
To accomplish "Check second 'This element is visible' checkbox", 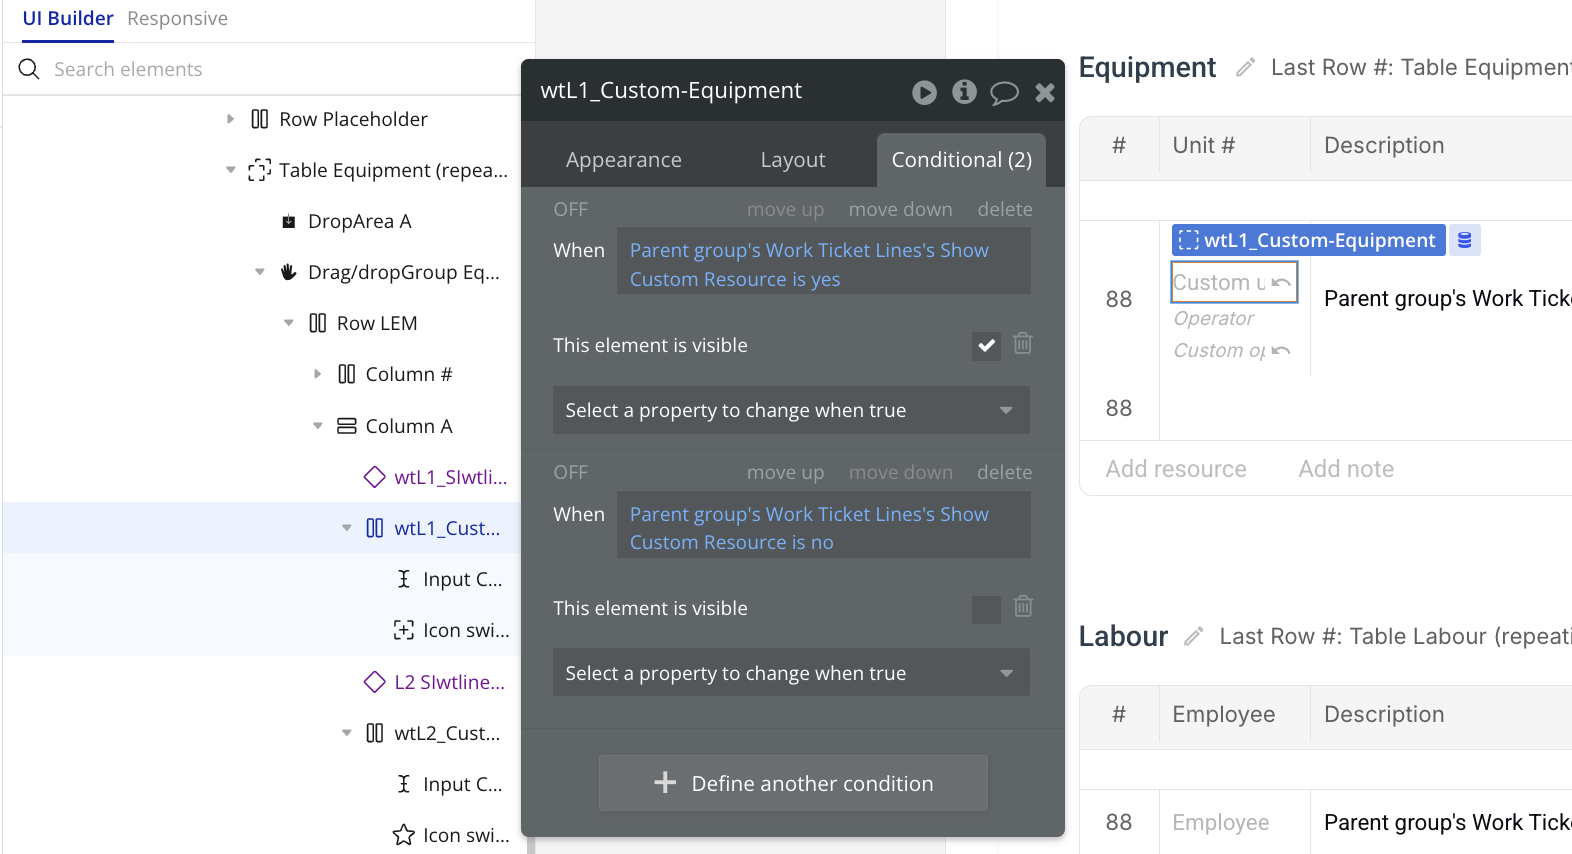I will pos(986,609).
